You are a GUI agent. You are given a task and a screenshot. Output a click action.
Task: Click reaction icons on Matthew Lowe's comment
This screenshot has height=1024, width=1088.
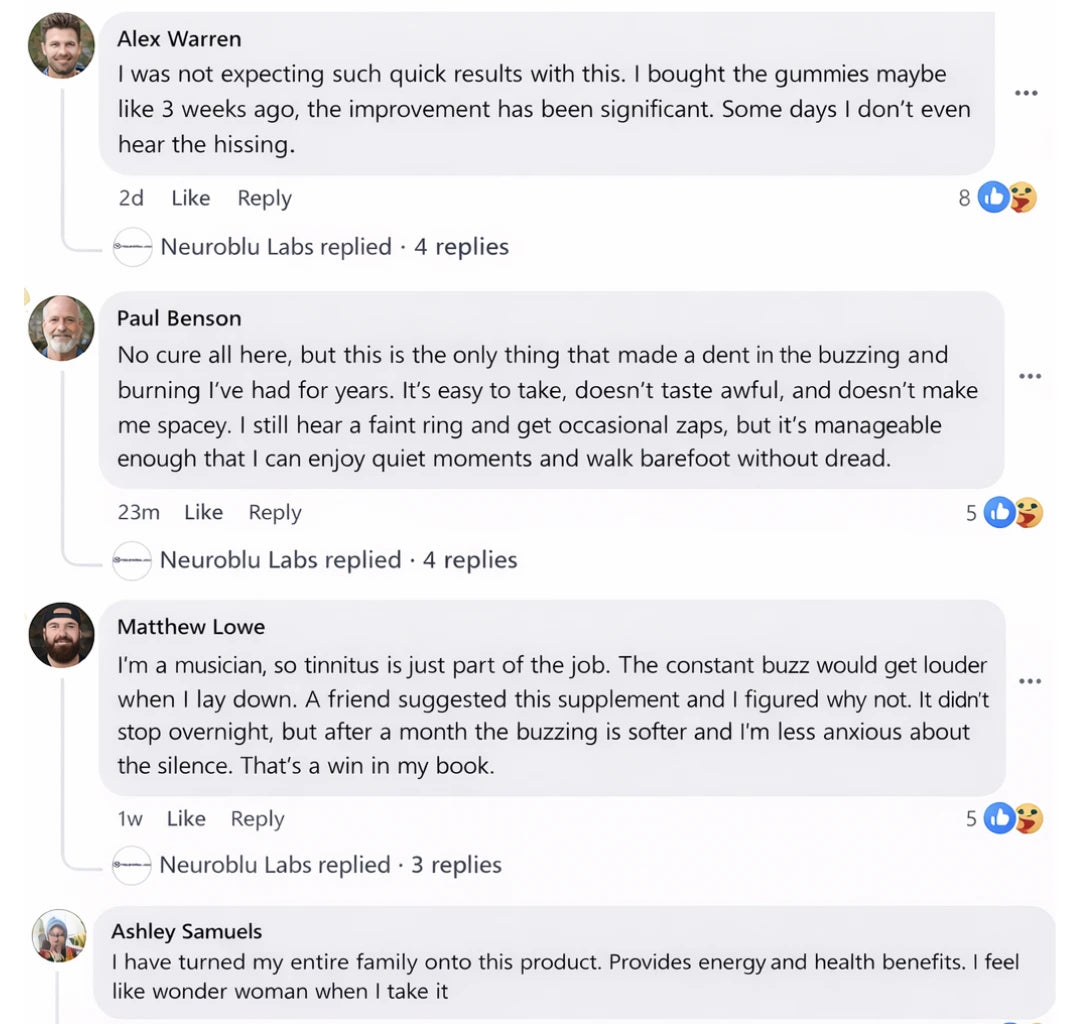[x=1013, y=819]
